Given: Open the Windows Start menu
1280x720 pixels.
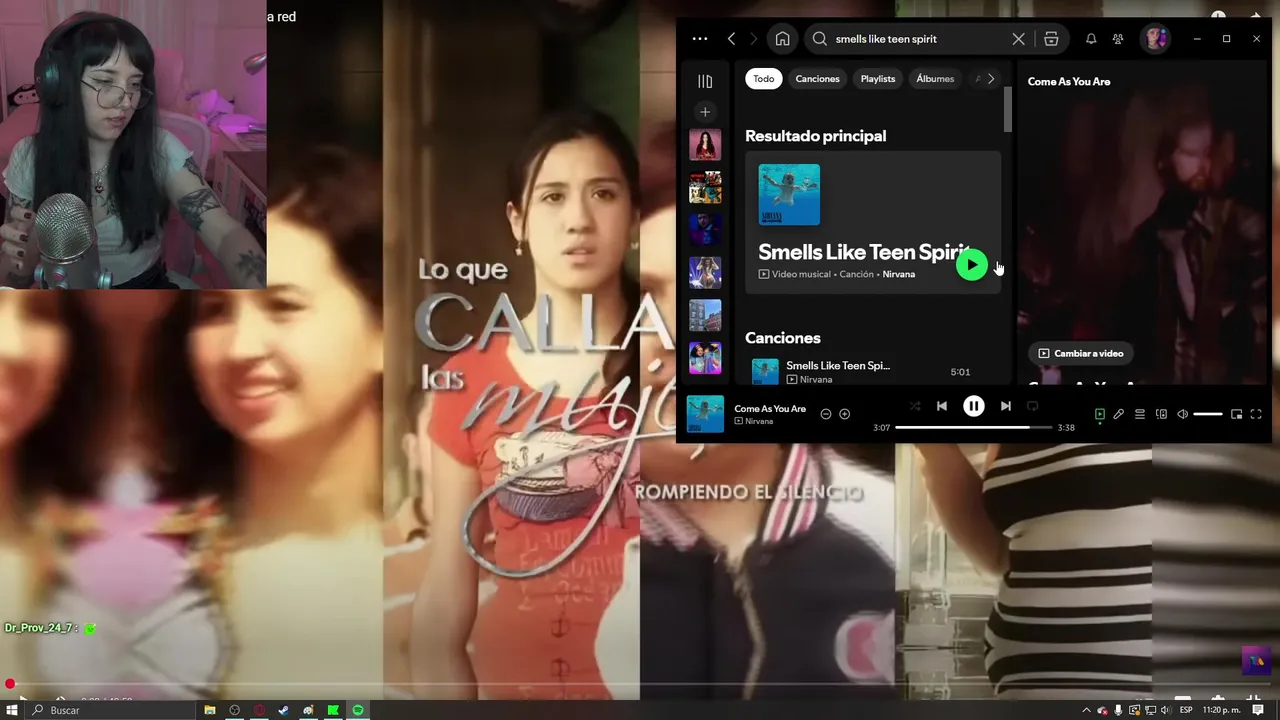Looking at the screenshot, I should (11, 710).
